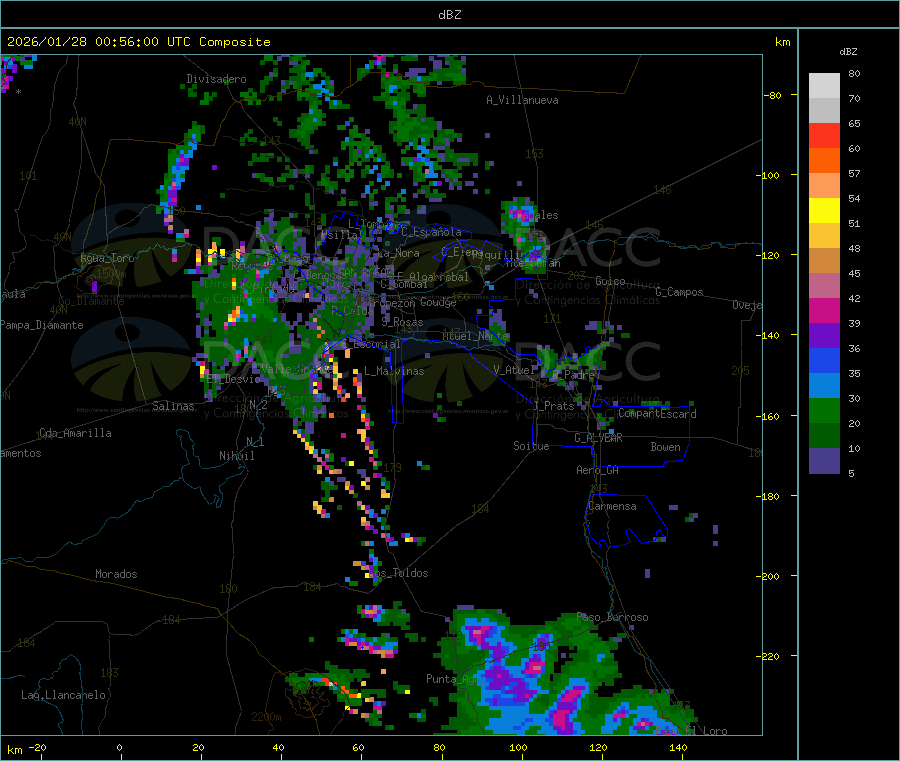Viewport: 900px width, 761px height.
Task: Click the 'Escorial' map label
Action: click(377, 344)
